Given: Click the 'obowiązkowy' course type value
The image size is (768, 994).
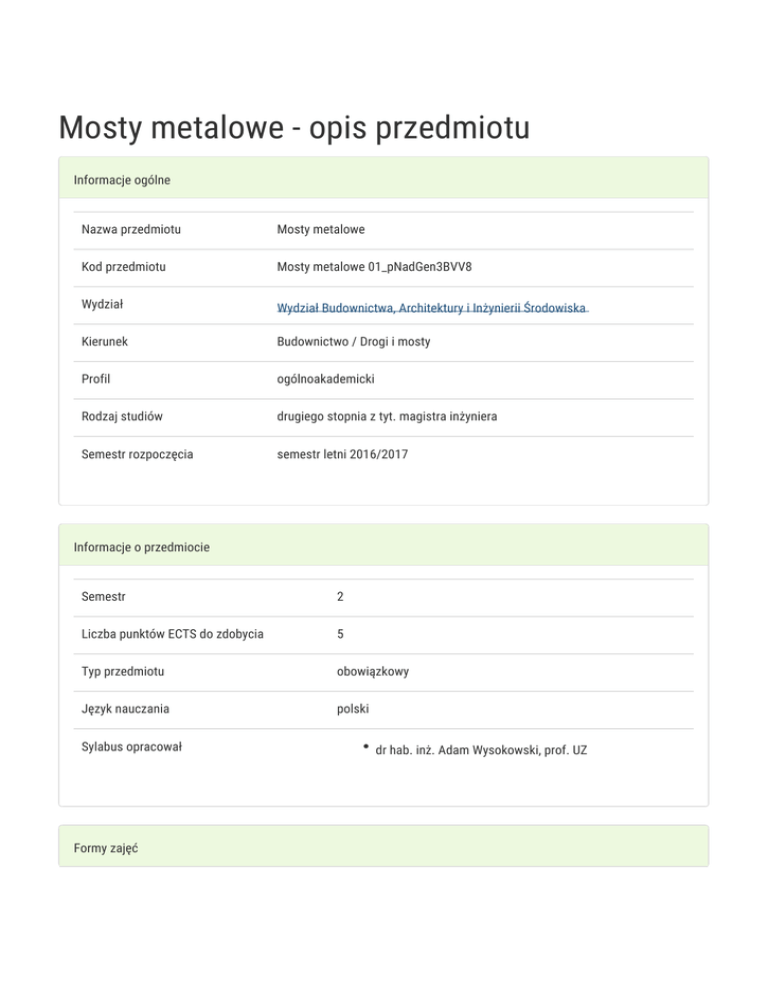Looking at the screenshot, I should tap(372, 672).
